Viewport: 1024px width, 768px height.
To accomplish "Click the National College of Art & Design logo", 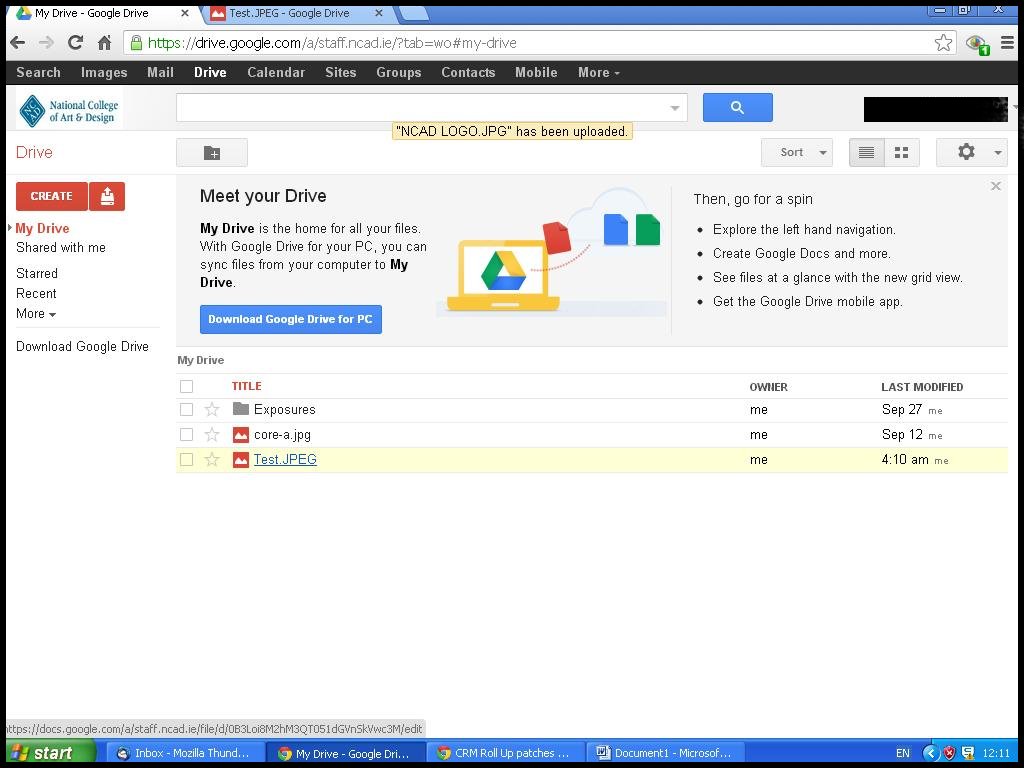I will 69,110.
